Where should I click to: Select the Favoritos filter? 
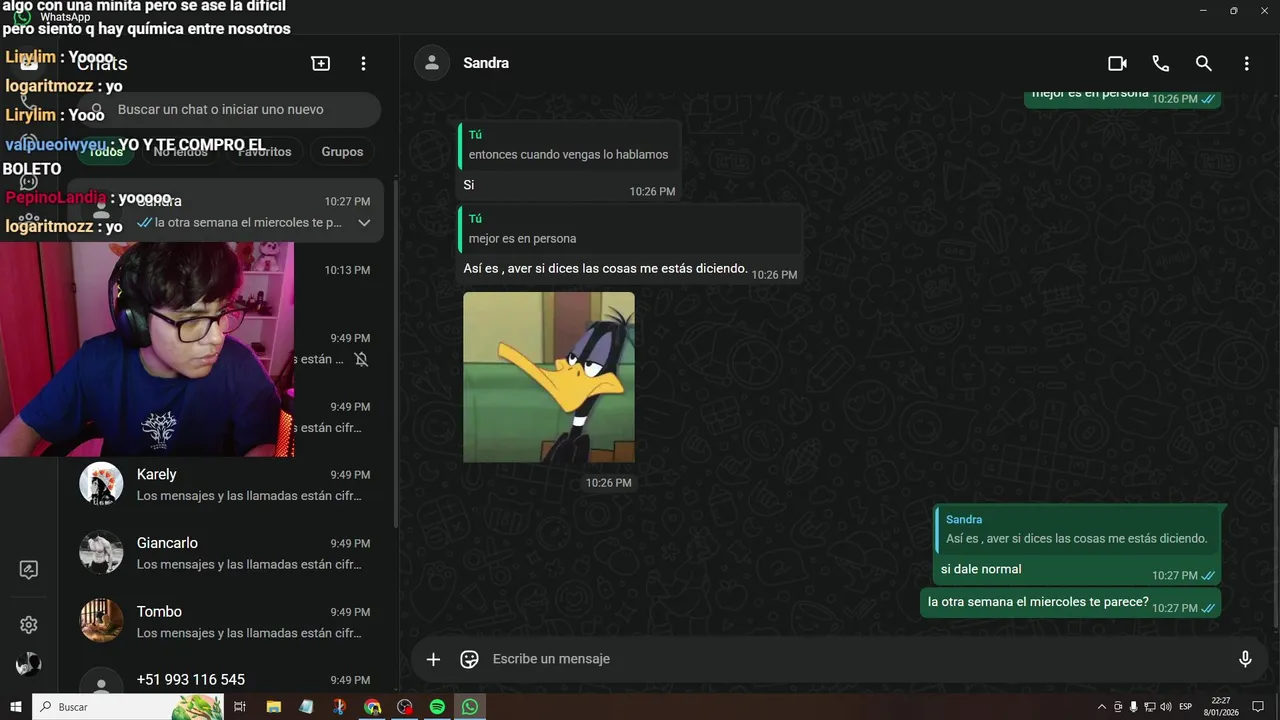[x=264, y=152]
